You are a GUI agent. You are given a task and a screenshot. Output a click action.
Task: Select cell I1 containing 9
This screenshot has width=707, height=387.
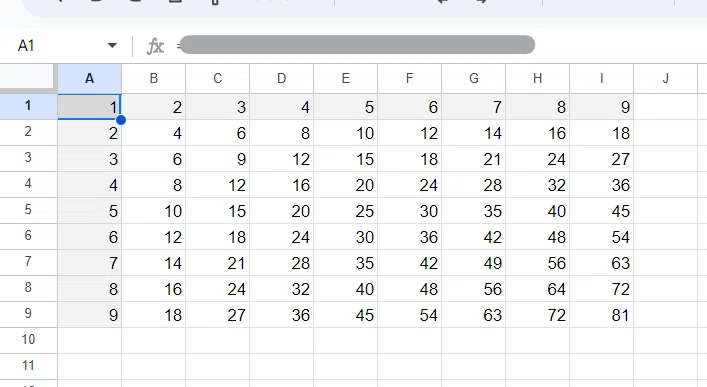tap(601, 107)
